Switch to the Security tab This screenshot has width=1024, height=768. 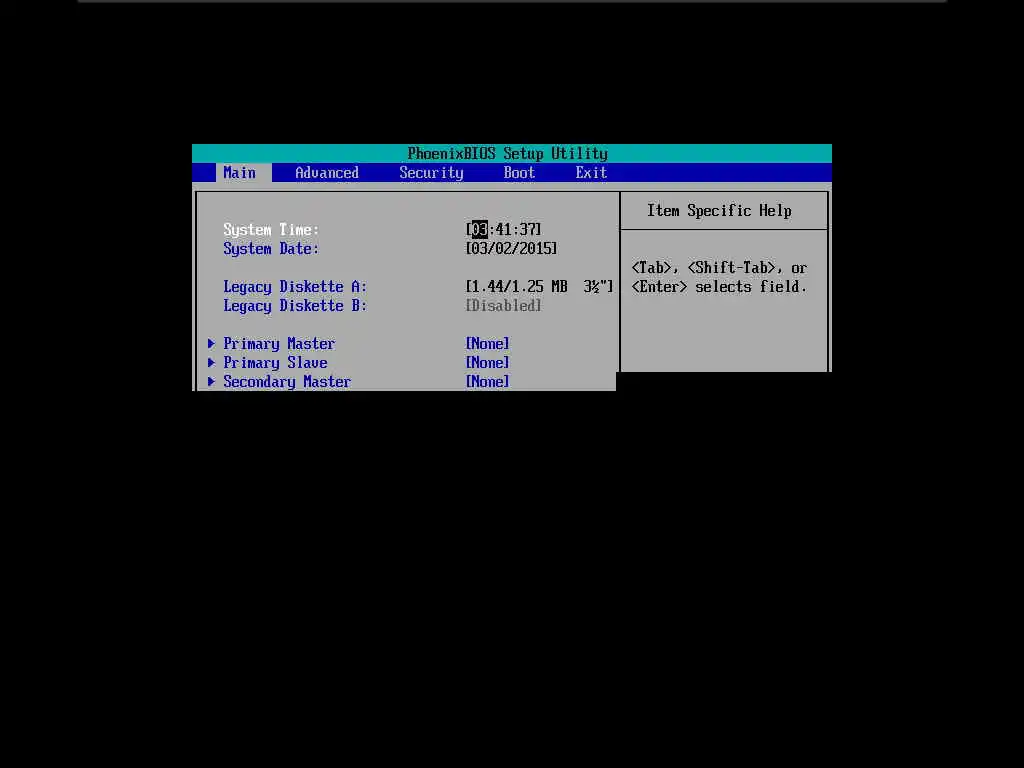point(431,172)
